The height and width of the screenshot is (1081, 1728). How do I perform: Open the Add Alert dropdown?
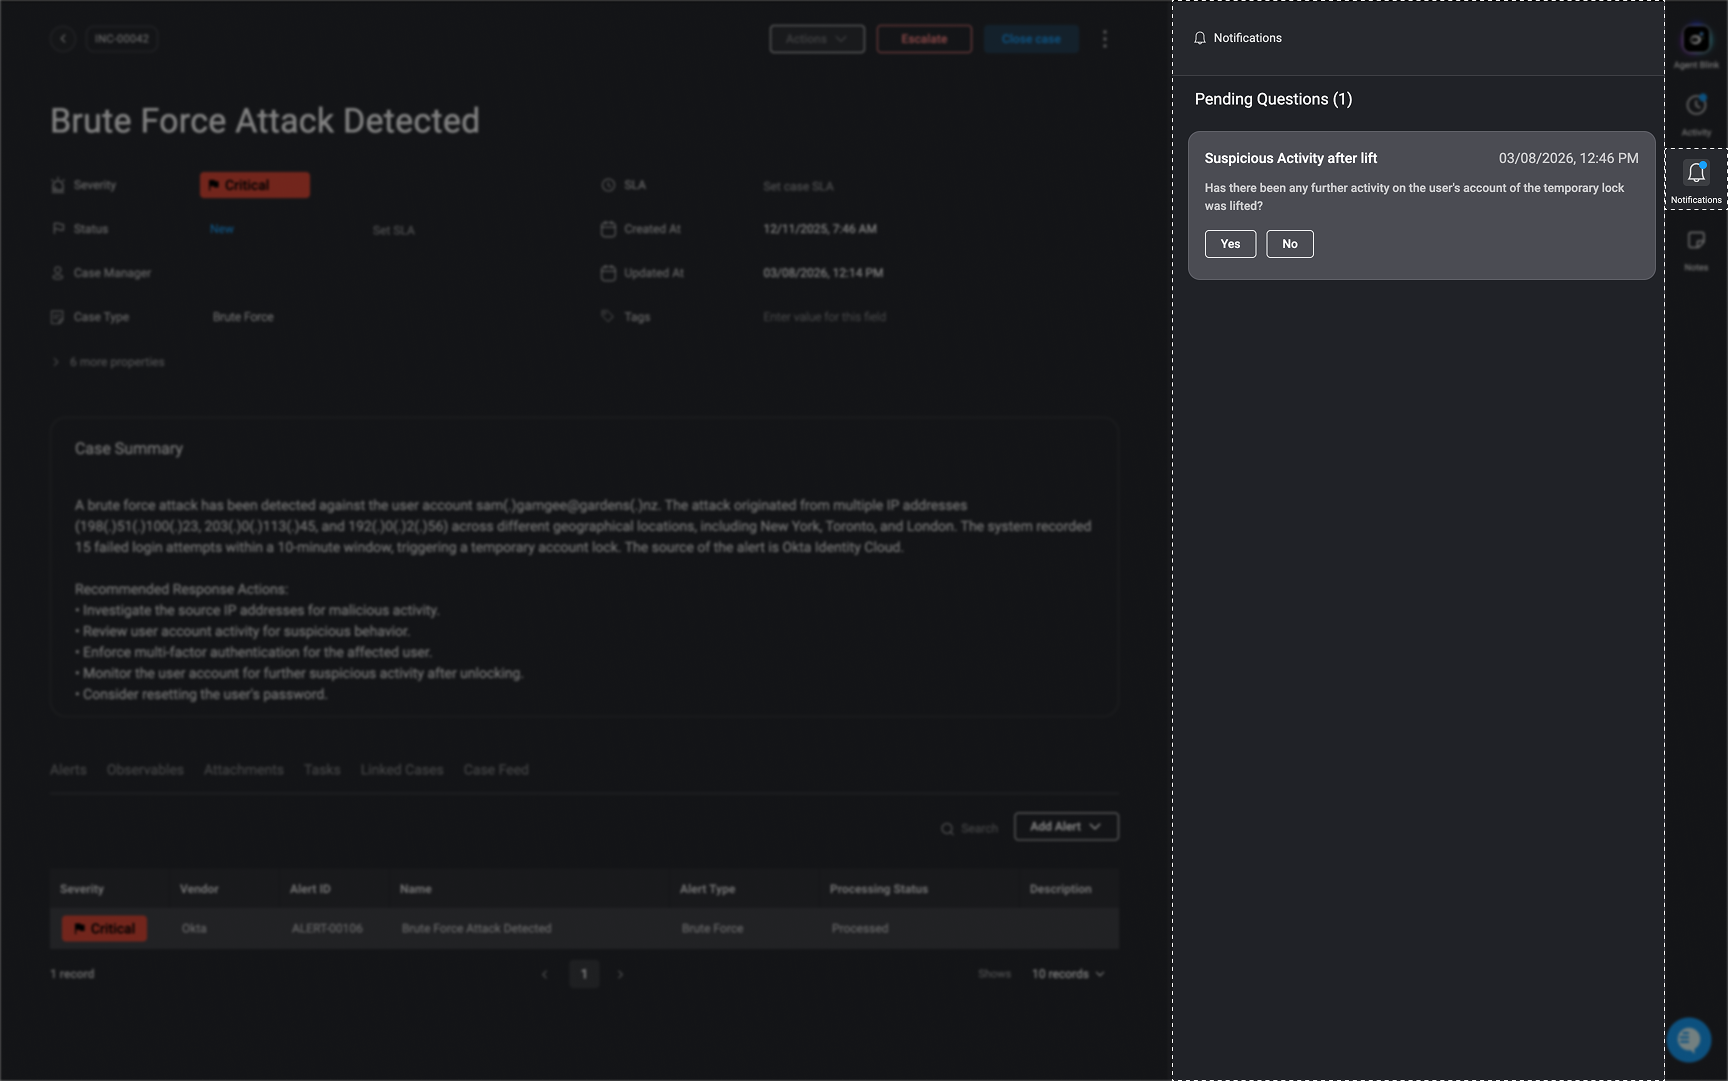[x=1066, y=827]
